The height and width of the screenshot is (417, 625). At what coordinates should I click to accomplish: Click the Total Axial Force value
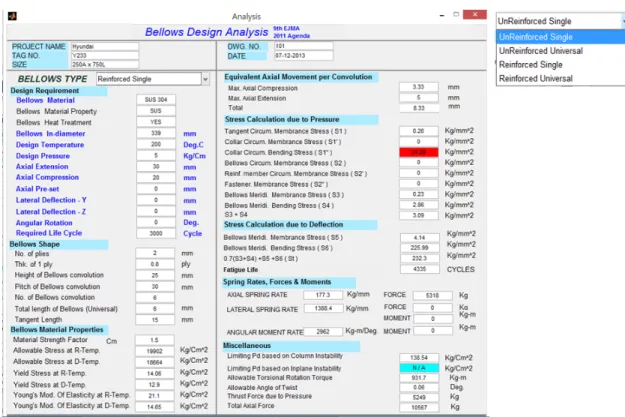(x=419, y=407)
